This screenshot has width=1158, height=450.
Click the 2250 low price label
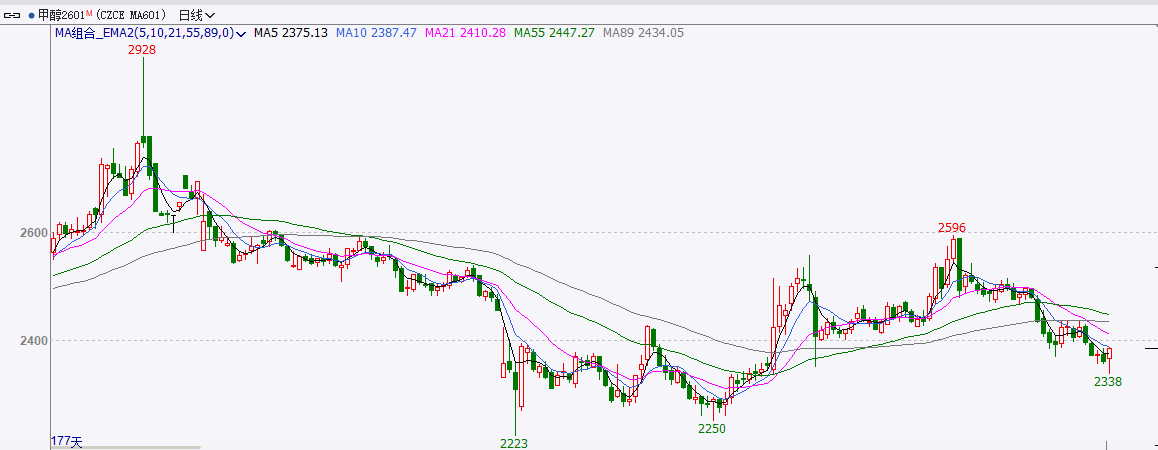pos(713,429)
